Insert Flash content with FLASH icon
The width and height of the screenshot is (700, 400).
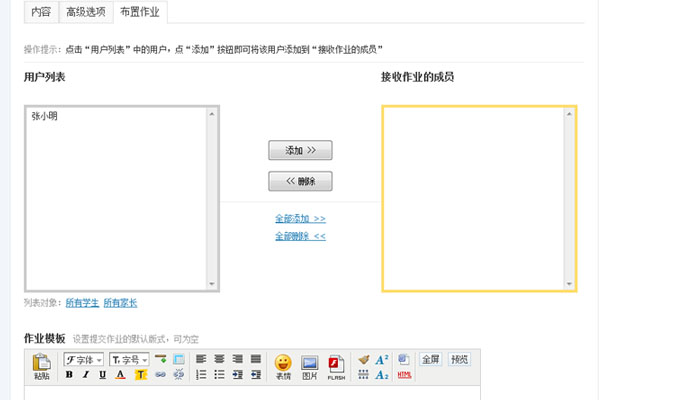click(x=336, y=366)
